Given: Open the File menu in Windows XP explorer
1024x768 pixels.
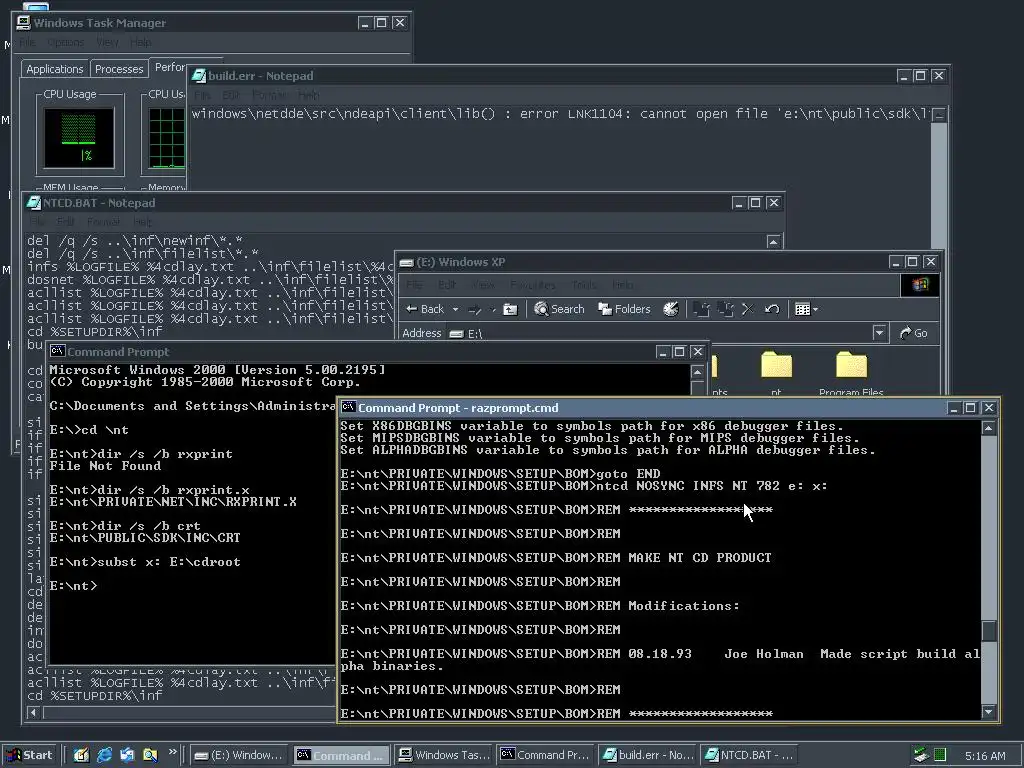Looking at the screenshot, I should pos(414,285).
